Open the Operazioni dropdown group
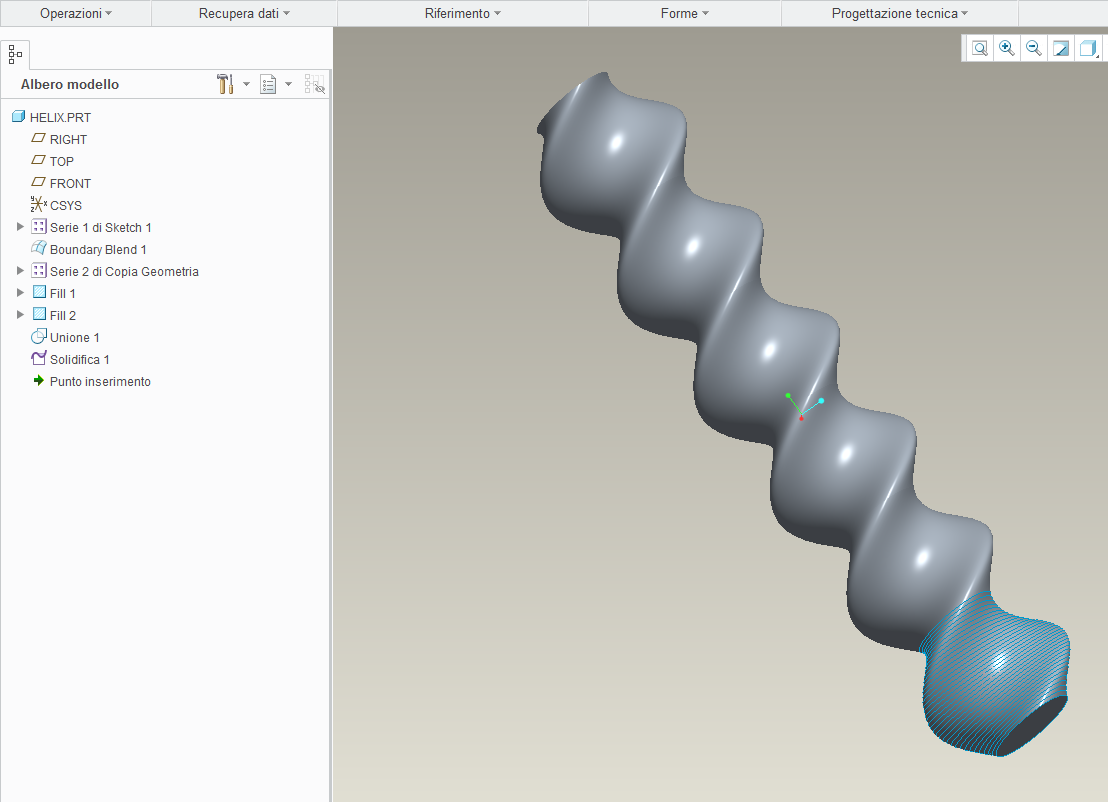The width and height of the screenshot is (1108, 802). pyautogui.click(x=76, y=13)
